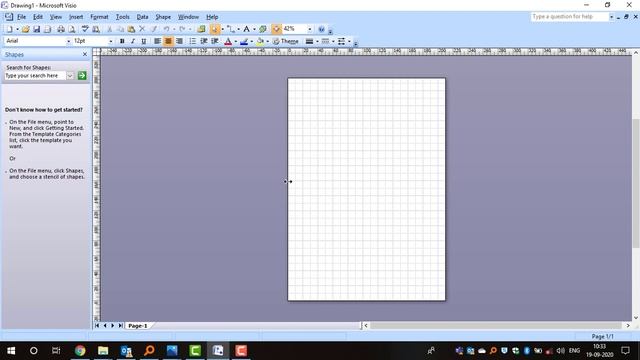Select the Format Painter brush
Viewport: 640px width, 360px height.
(153, 29)
